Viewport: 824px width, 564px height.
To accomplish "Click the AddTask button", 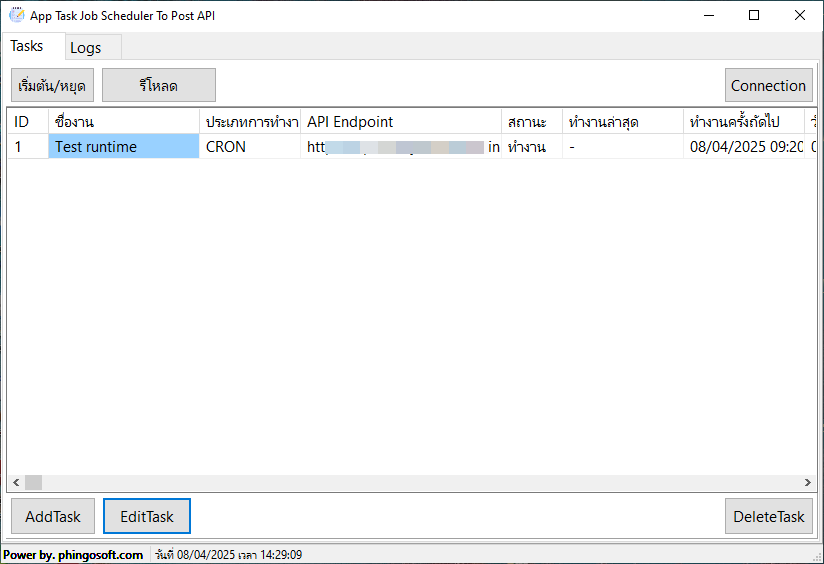I will coord(53,516).
